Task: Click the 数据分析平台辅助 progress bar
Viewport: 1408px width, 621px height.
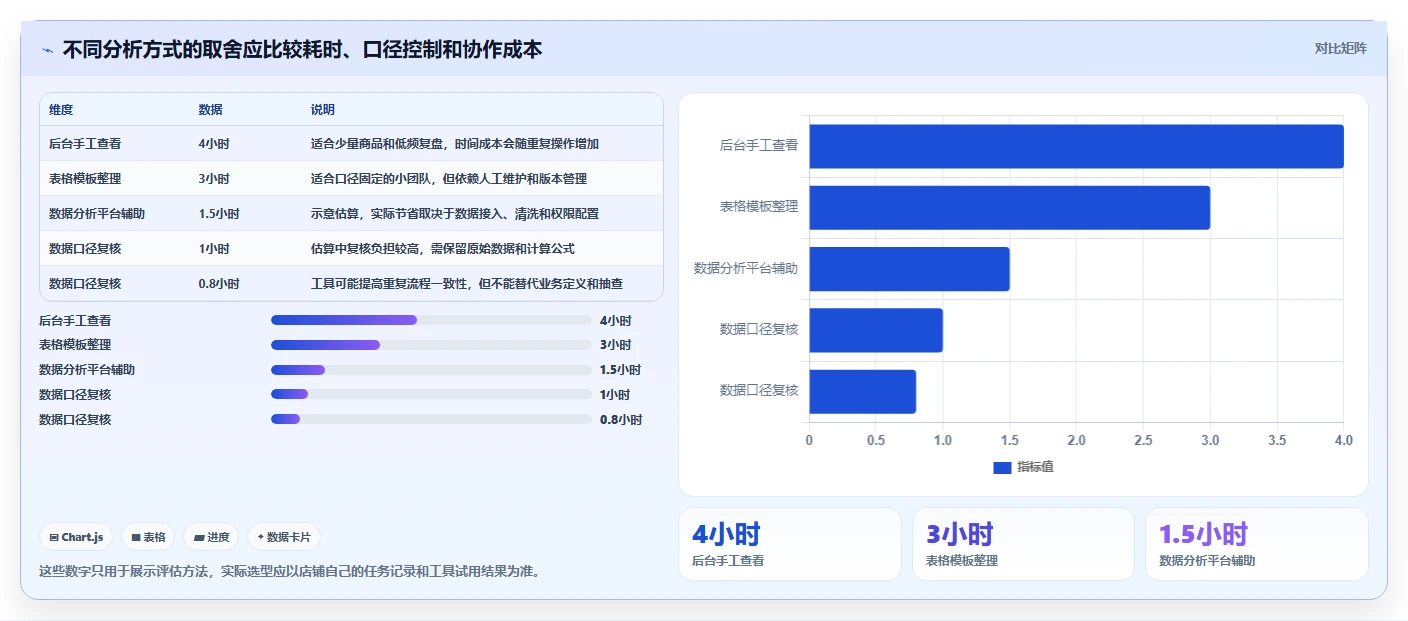Action: pyautogui.click(x=431, y=370)
